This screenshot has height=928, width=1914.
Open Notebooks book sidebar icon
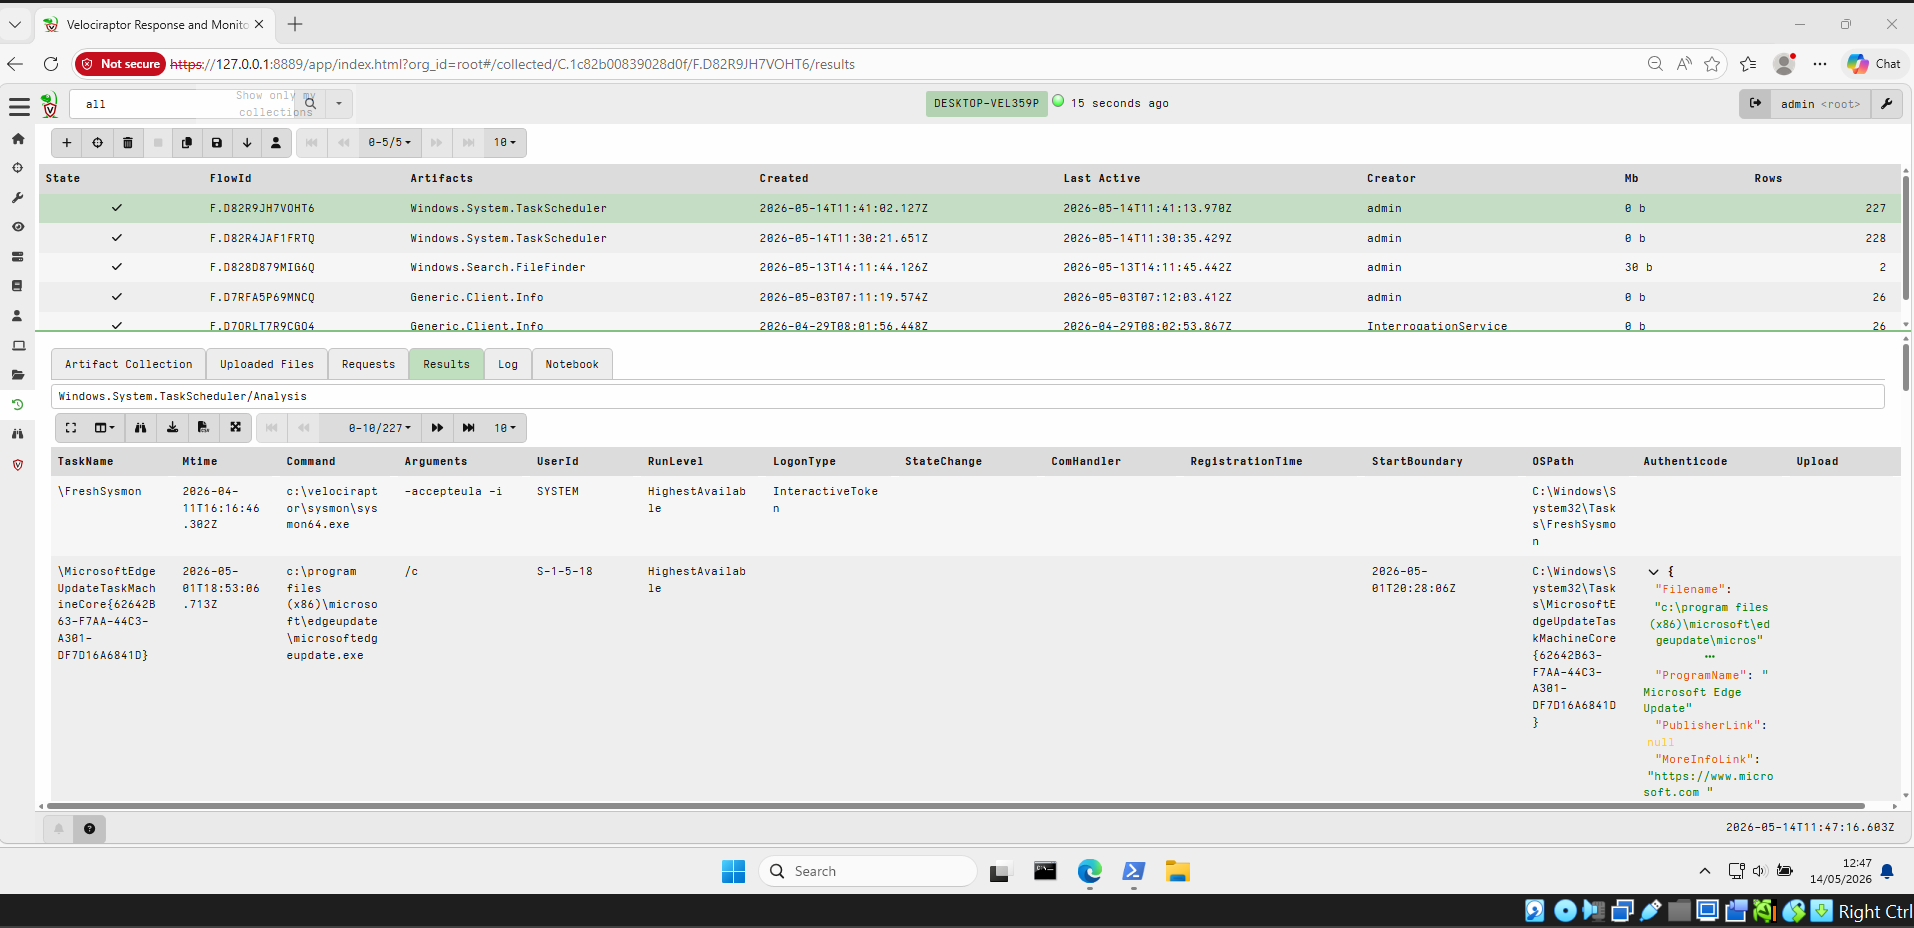tap(17, 286)
